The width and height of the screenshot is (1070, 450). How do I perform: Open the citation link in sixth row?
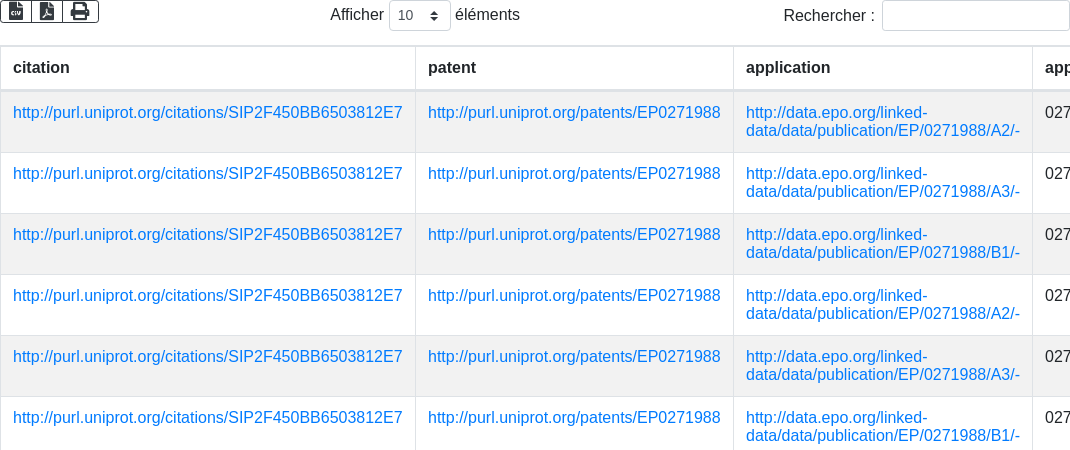[207, 417]
